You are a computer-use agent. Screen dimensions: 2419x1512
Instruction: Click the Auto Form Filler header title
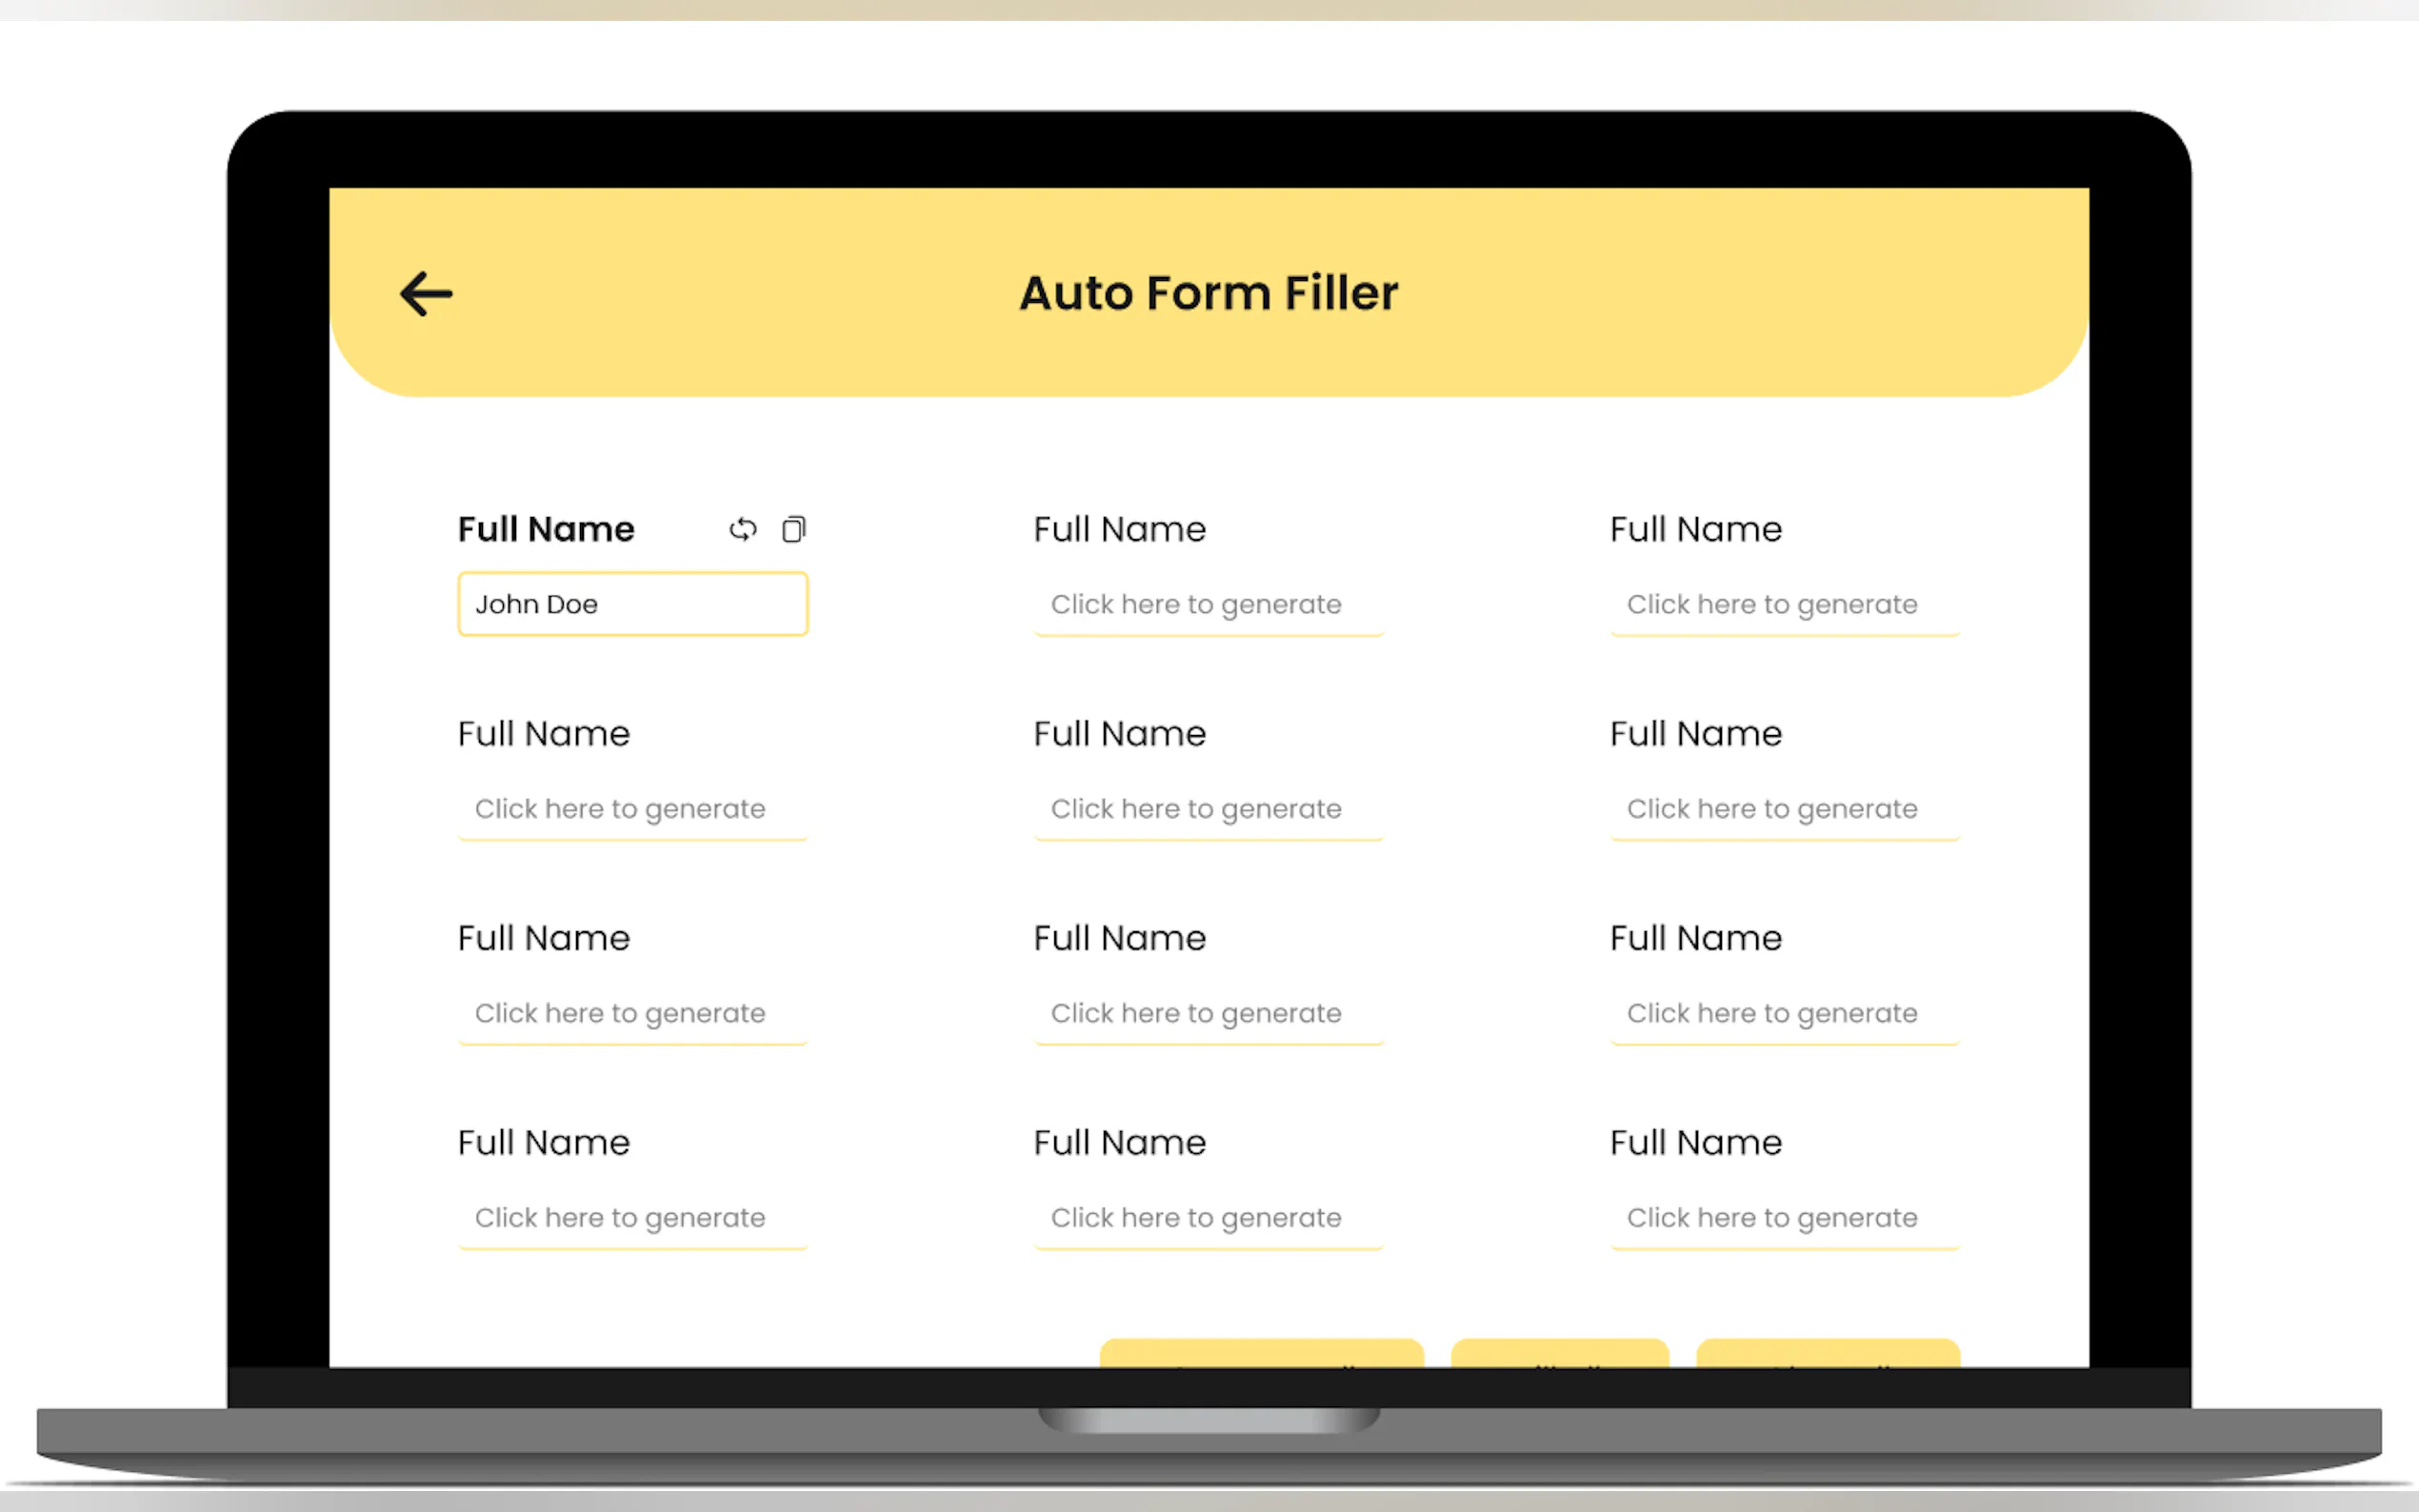[x=1208, y=293]
